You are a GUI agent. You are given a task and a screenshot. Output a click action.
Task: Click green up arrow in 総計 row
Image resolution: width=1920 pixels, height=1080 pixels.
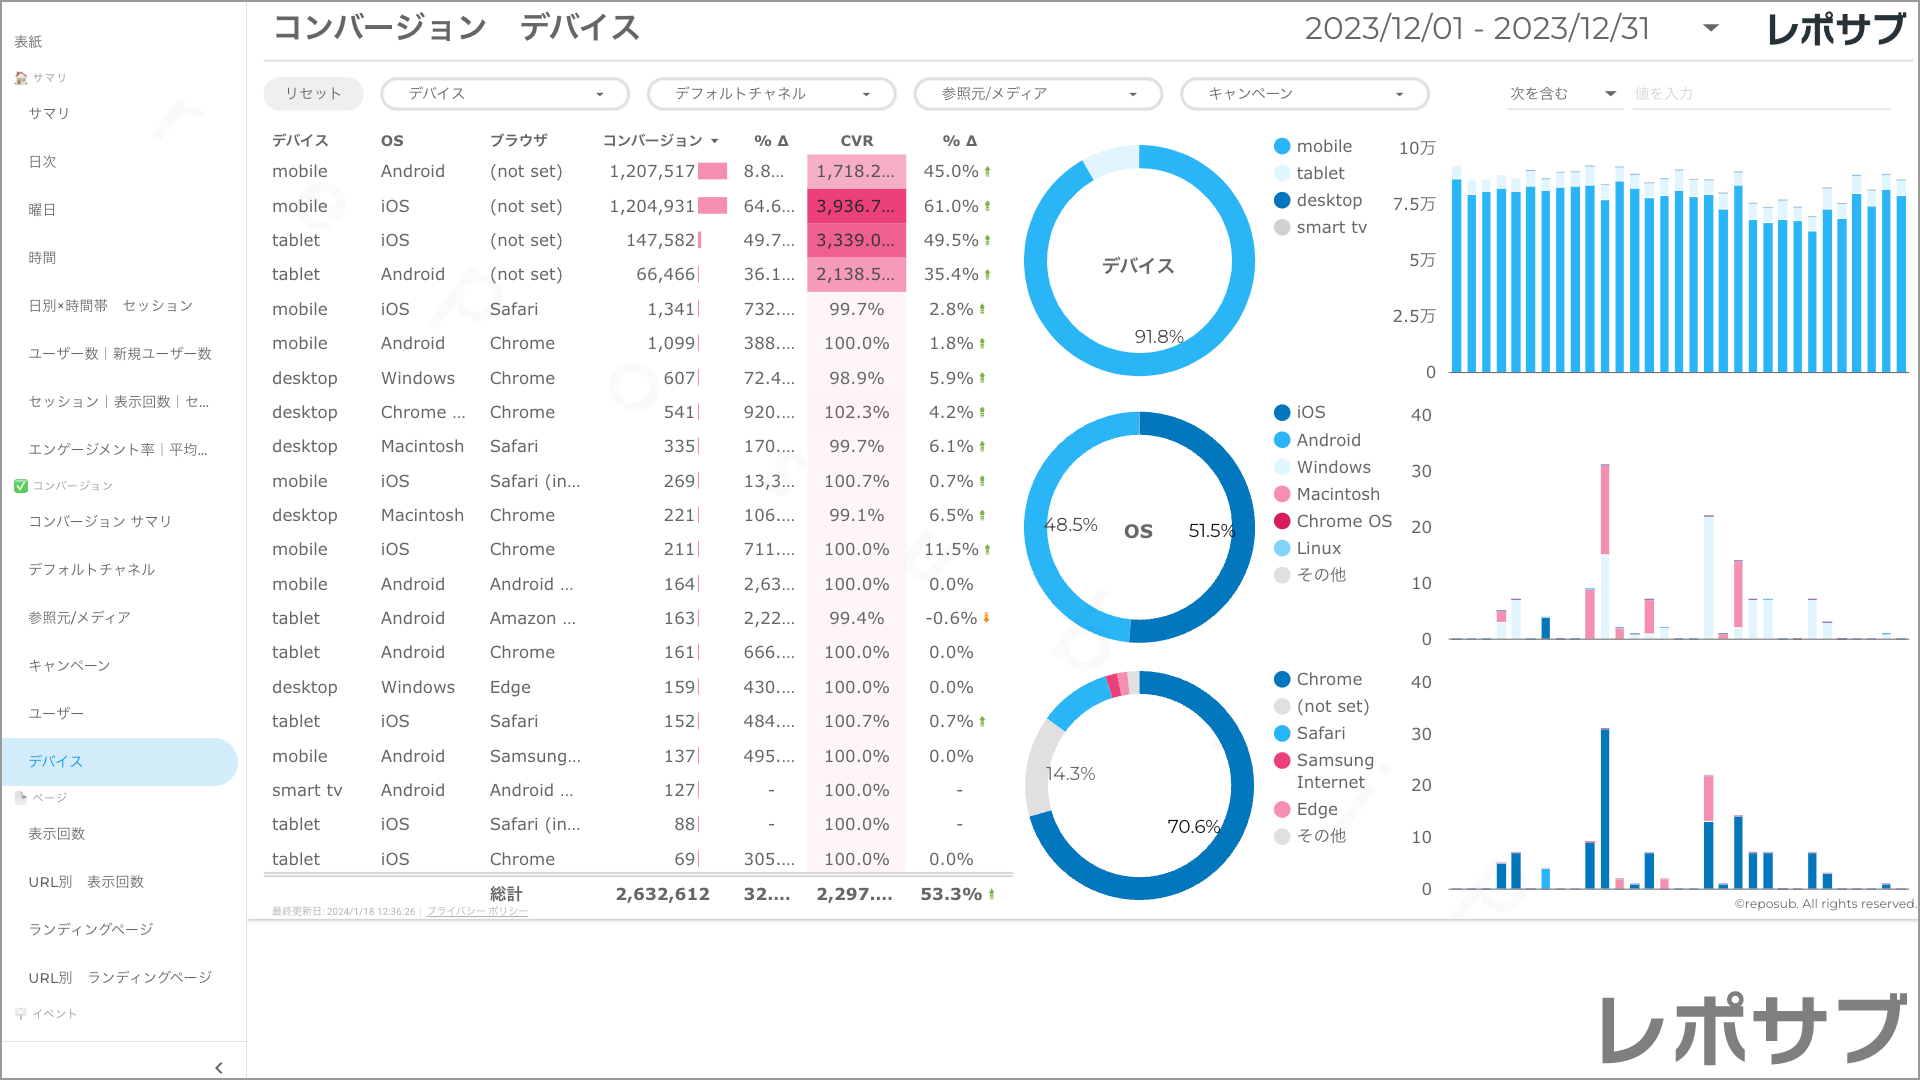[x=991, y=895]
